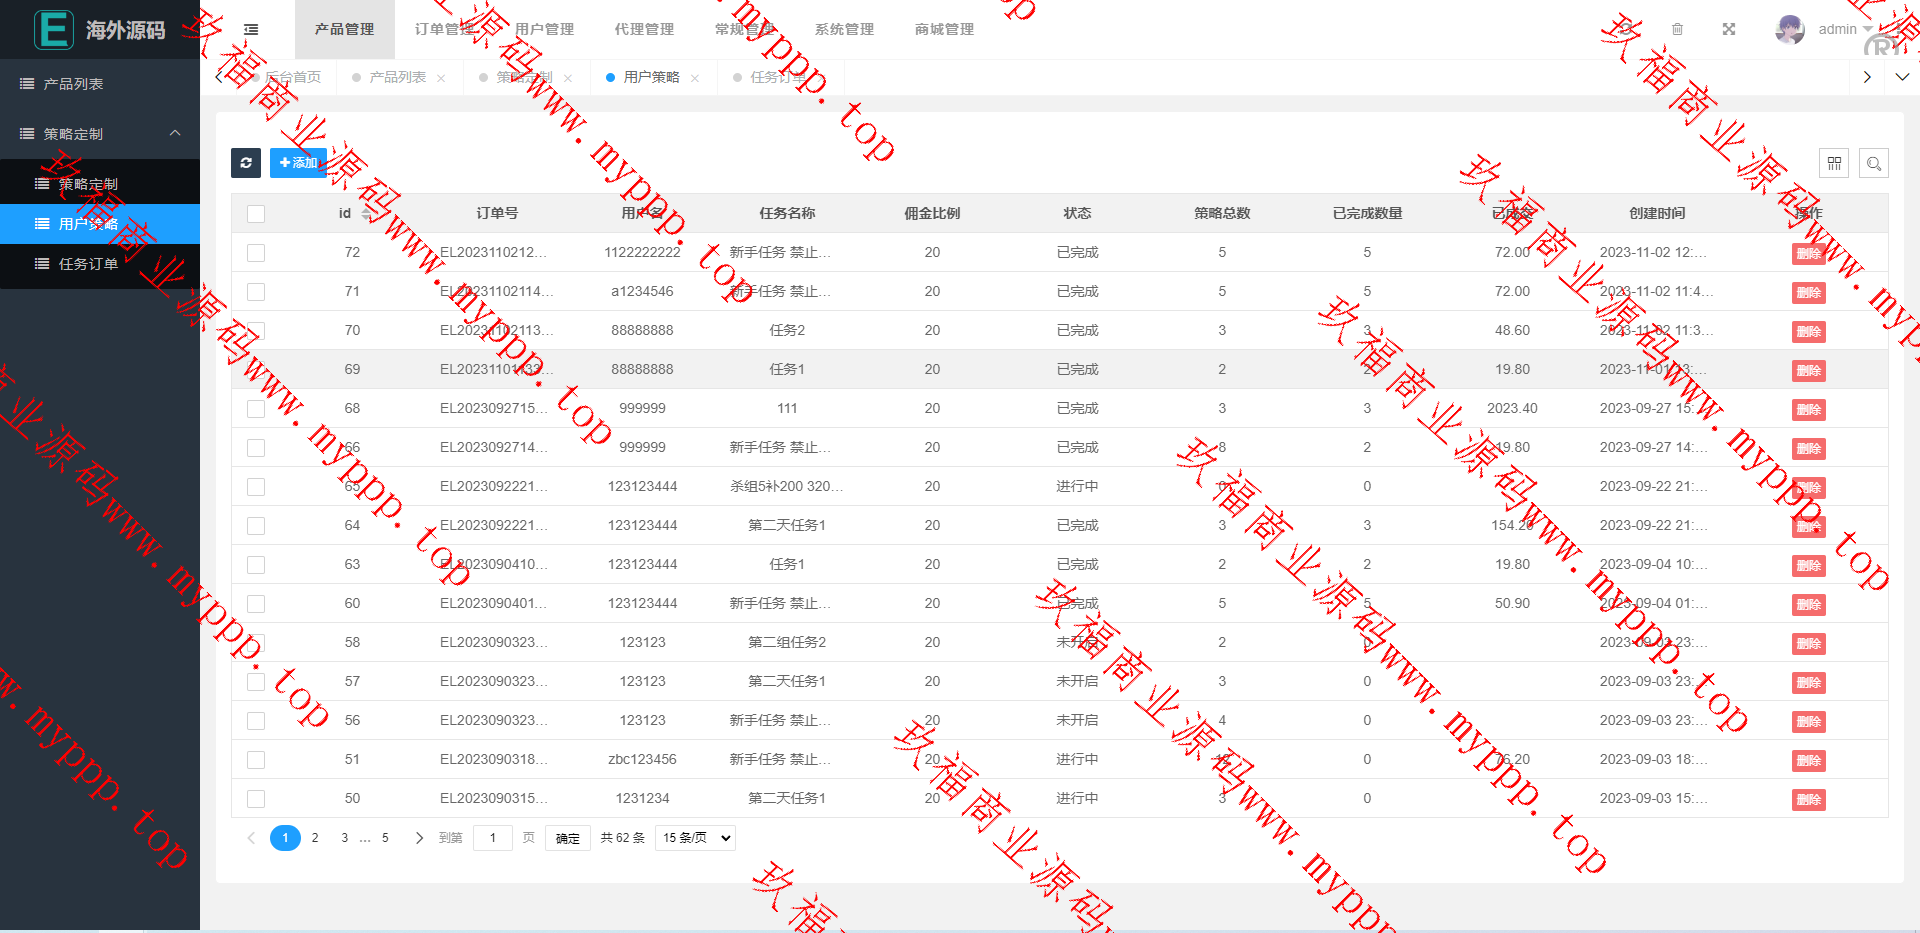Click the trash clear-cache icon in header

click(1678, 30)
